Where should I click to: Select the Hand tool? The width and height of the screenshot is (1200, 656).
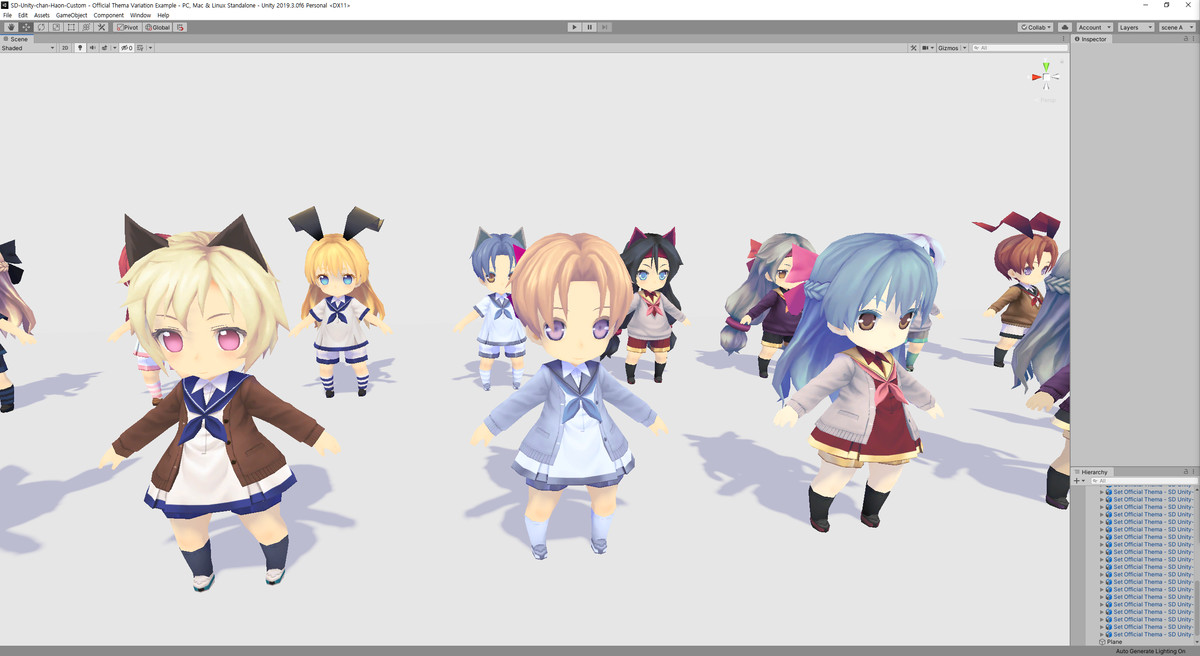(x=11, y=27)
